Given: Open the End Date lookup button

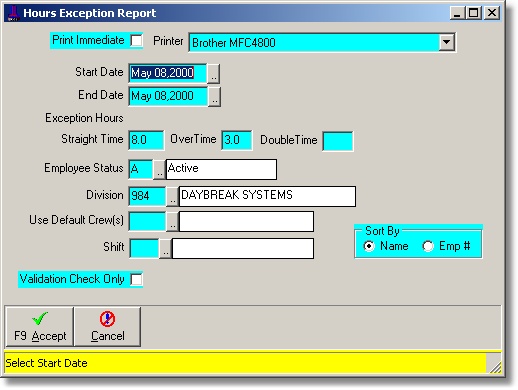Looking at the screenshot, I should [214, 97].
